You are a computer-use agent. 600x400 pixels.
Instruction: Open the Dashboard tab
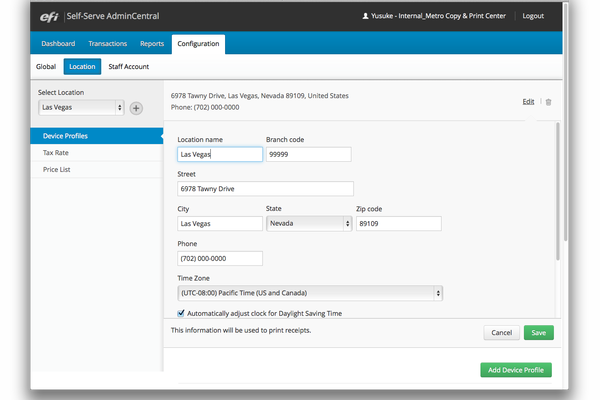pyautogui.click(x=58, y=44)
